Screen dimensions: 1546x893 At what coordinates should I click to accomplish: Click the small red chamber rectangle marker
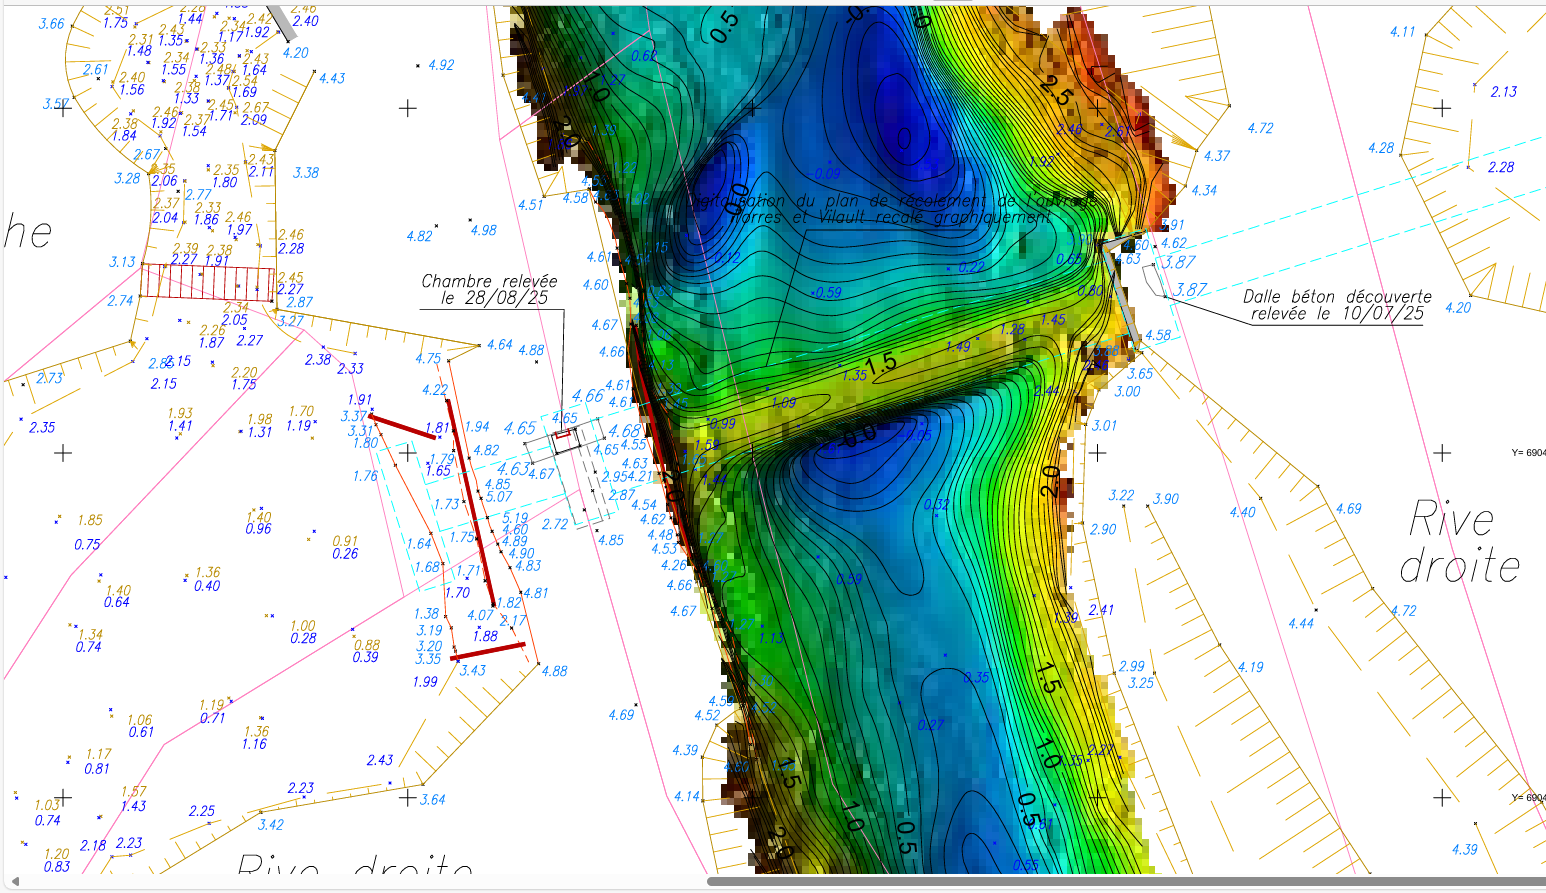tap(563, 434)
